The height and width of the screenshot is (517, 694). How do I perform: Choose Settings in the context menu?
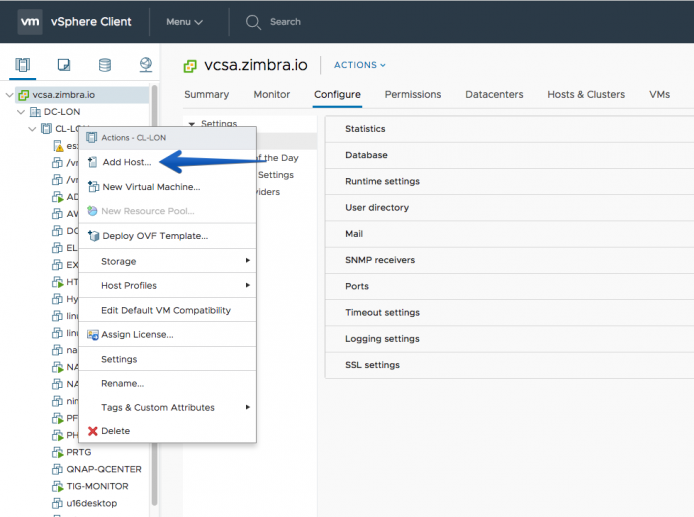point(167,359)
